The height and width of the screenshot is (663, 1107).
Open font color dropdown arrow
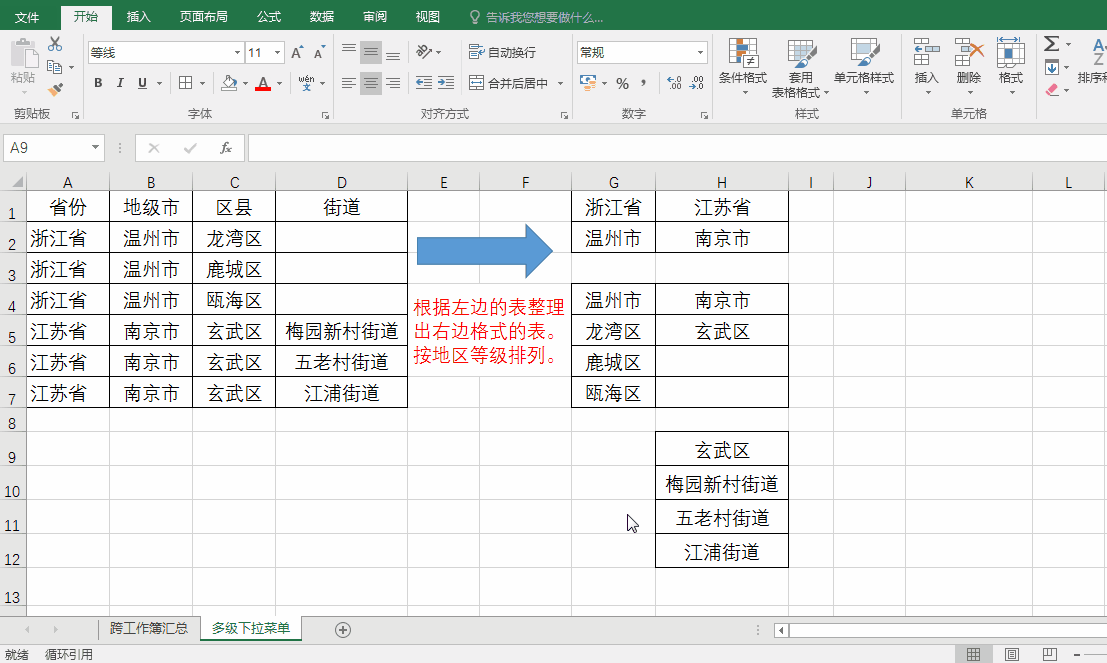280,83
